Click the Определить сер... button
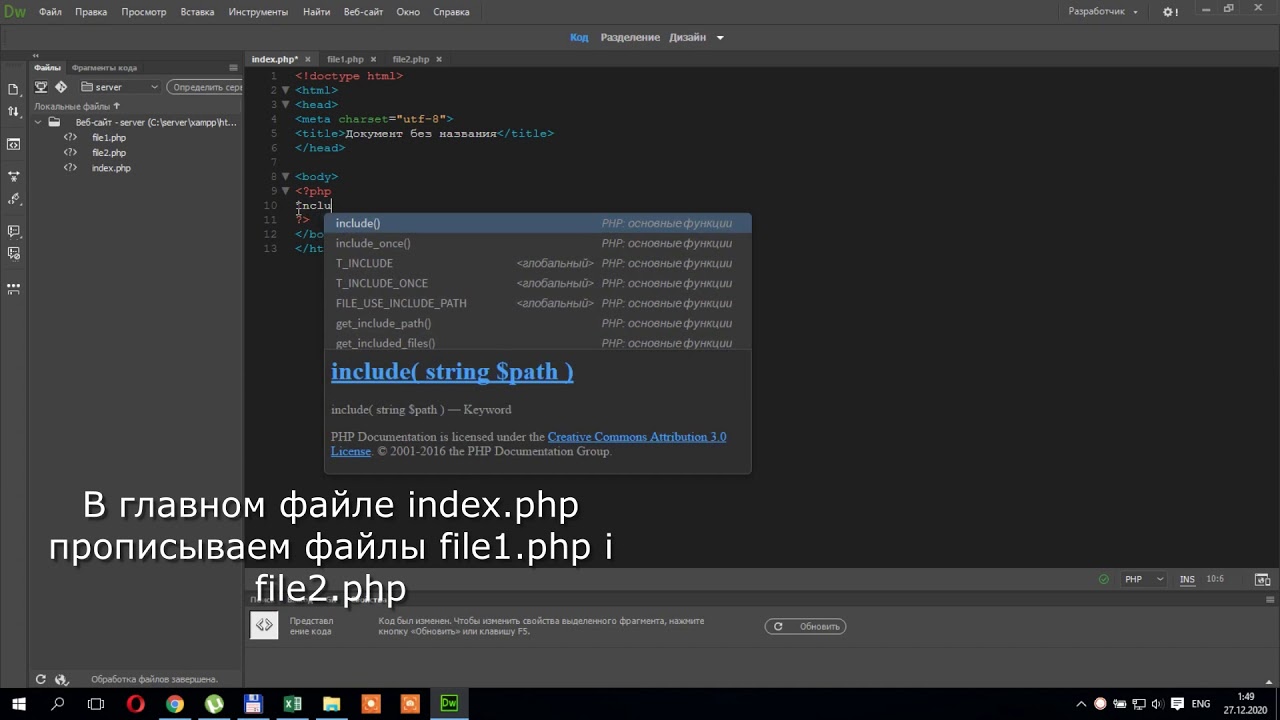The image size is (1280, 720). (205, 87)
